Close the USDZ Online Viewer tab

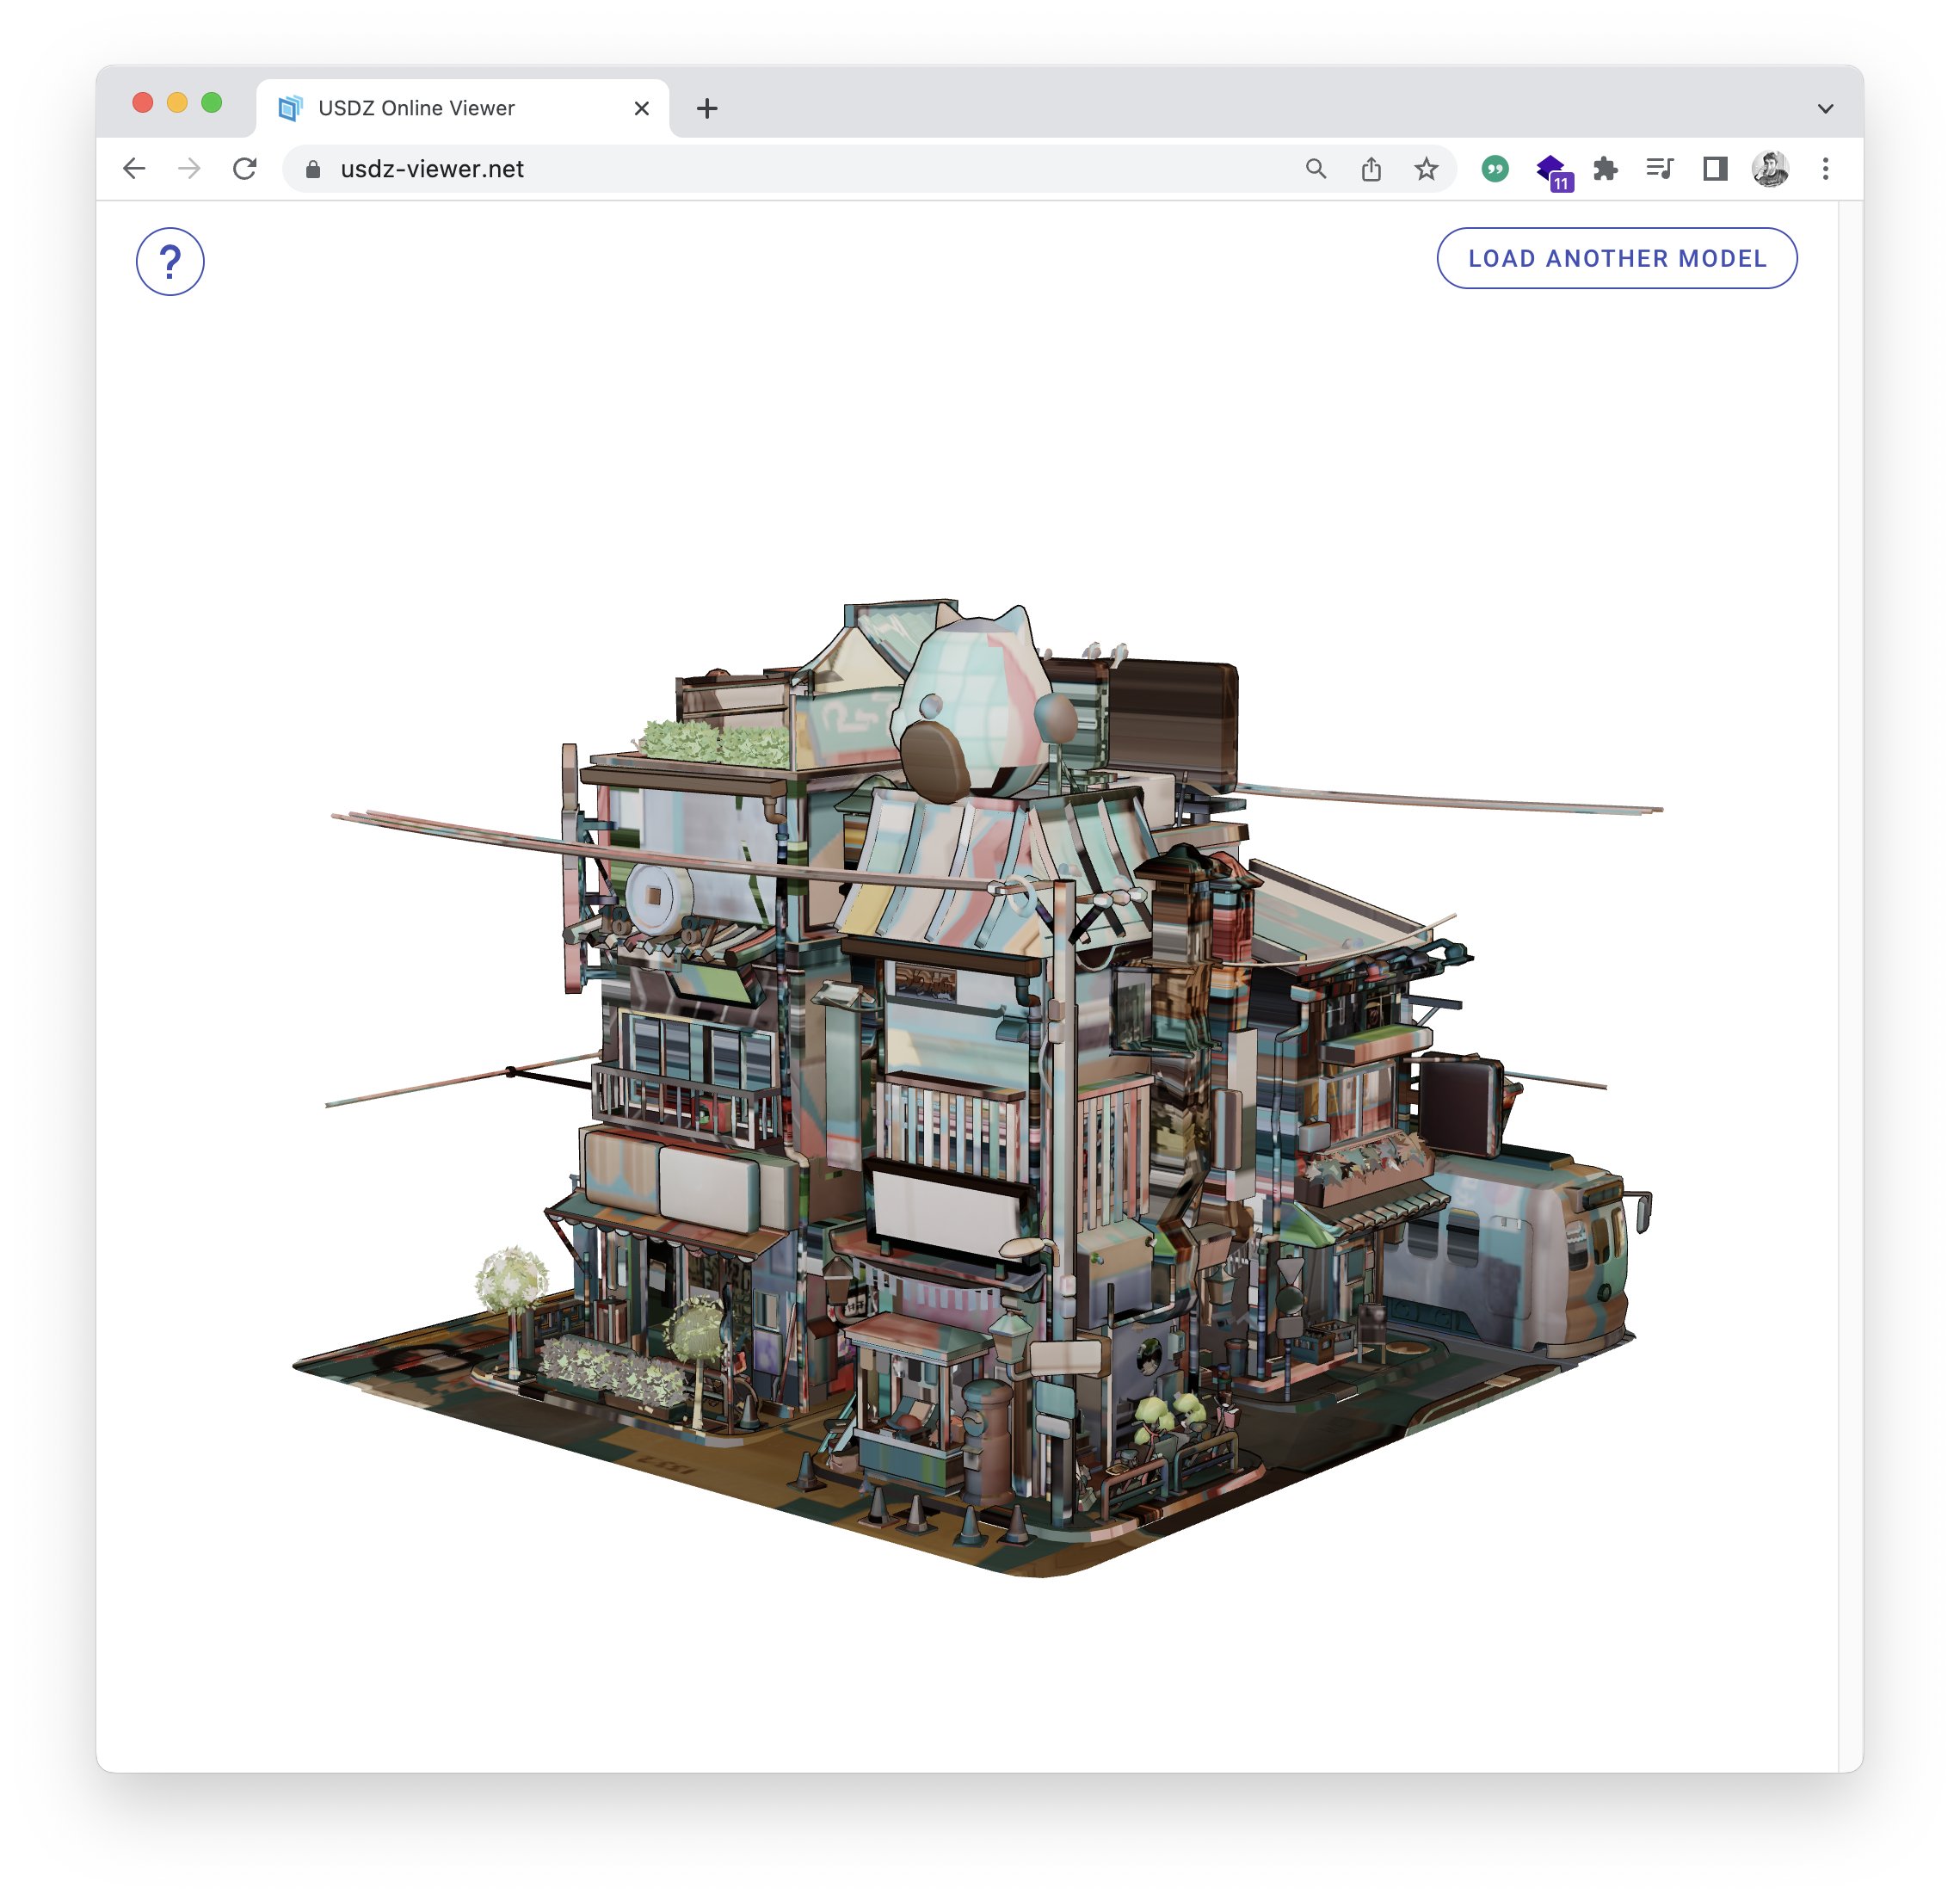642,108
